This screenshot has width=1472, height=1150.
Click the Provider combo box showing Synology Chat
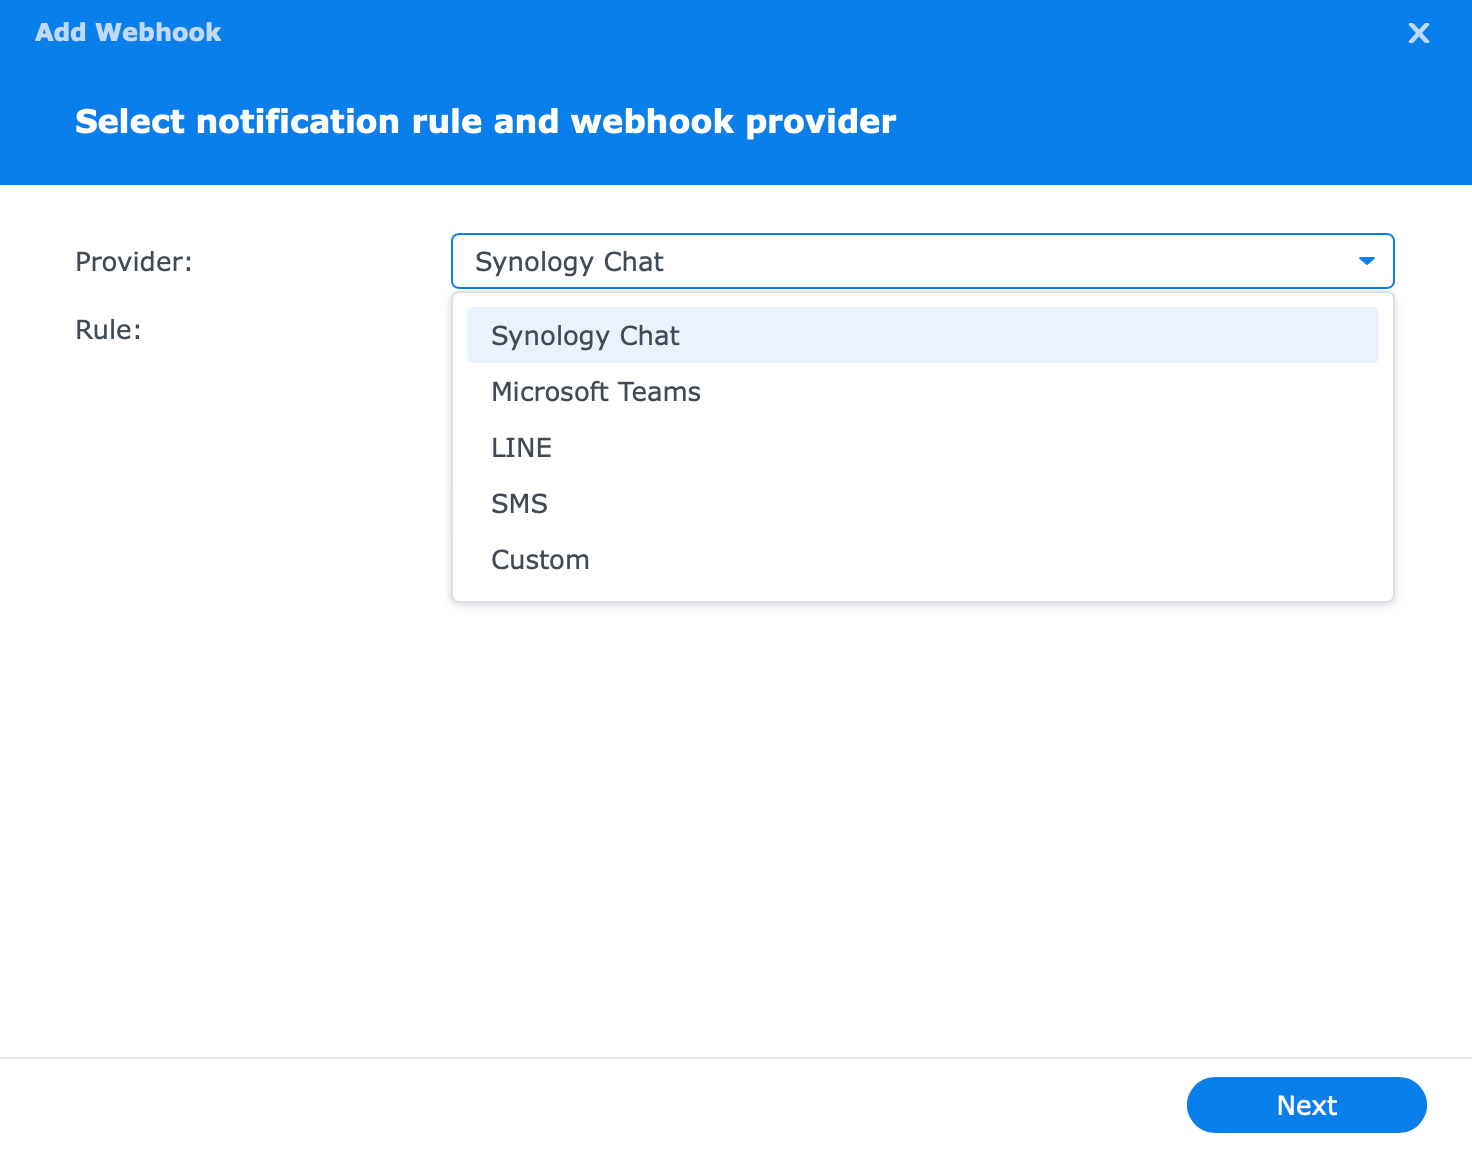coord(922,261)
